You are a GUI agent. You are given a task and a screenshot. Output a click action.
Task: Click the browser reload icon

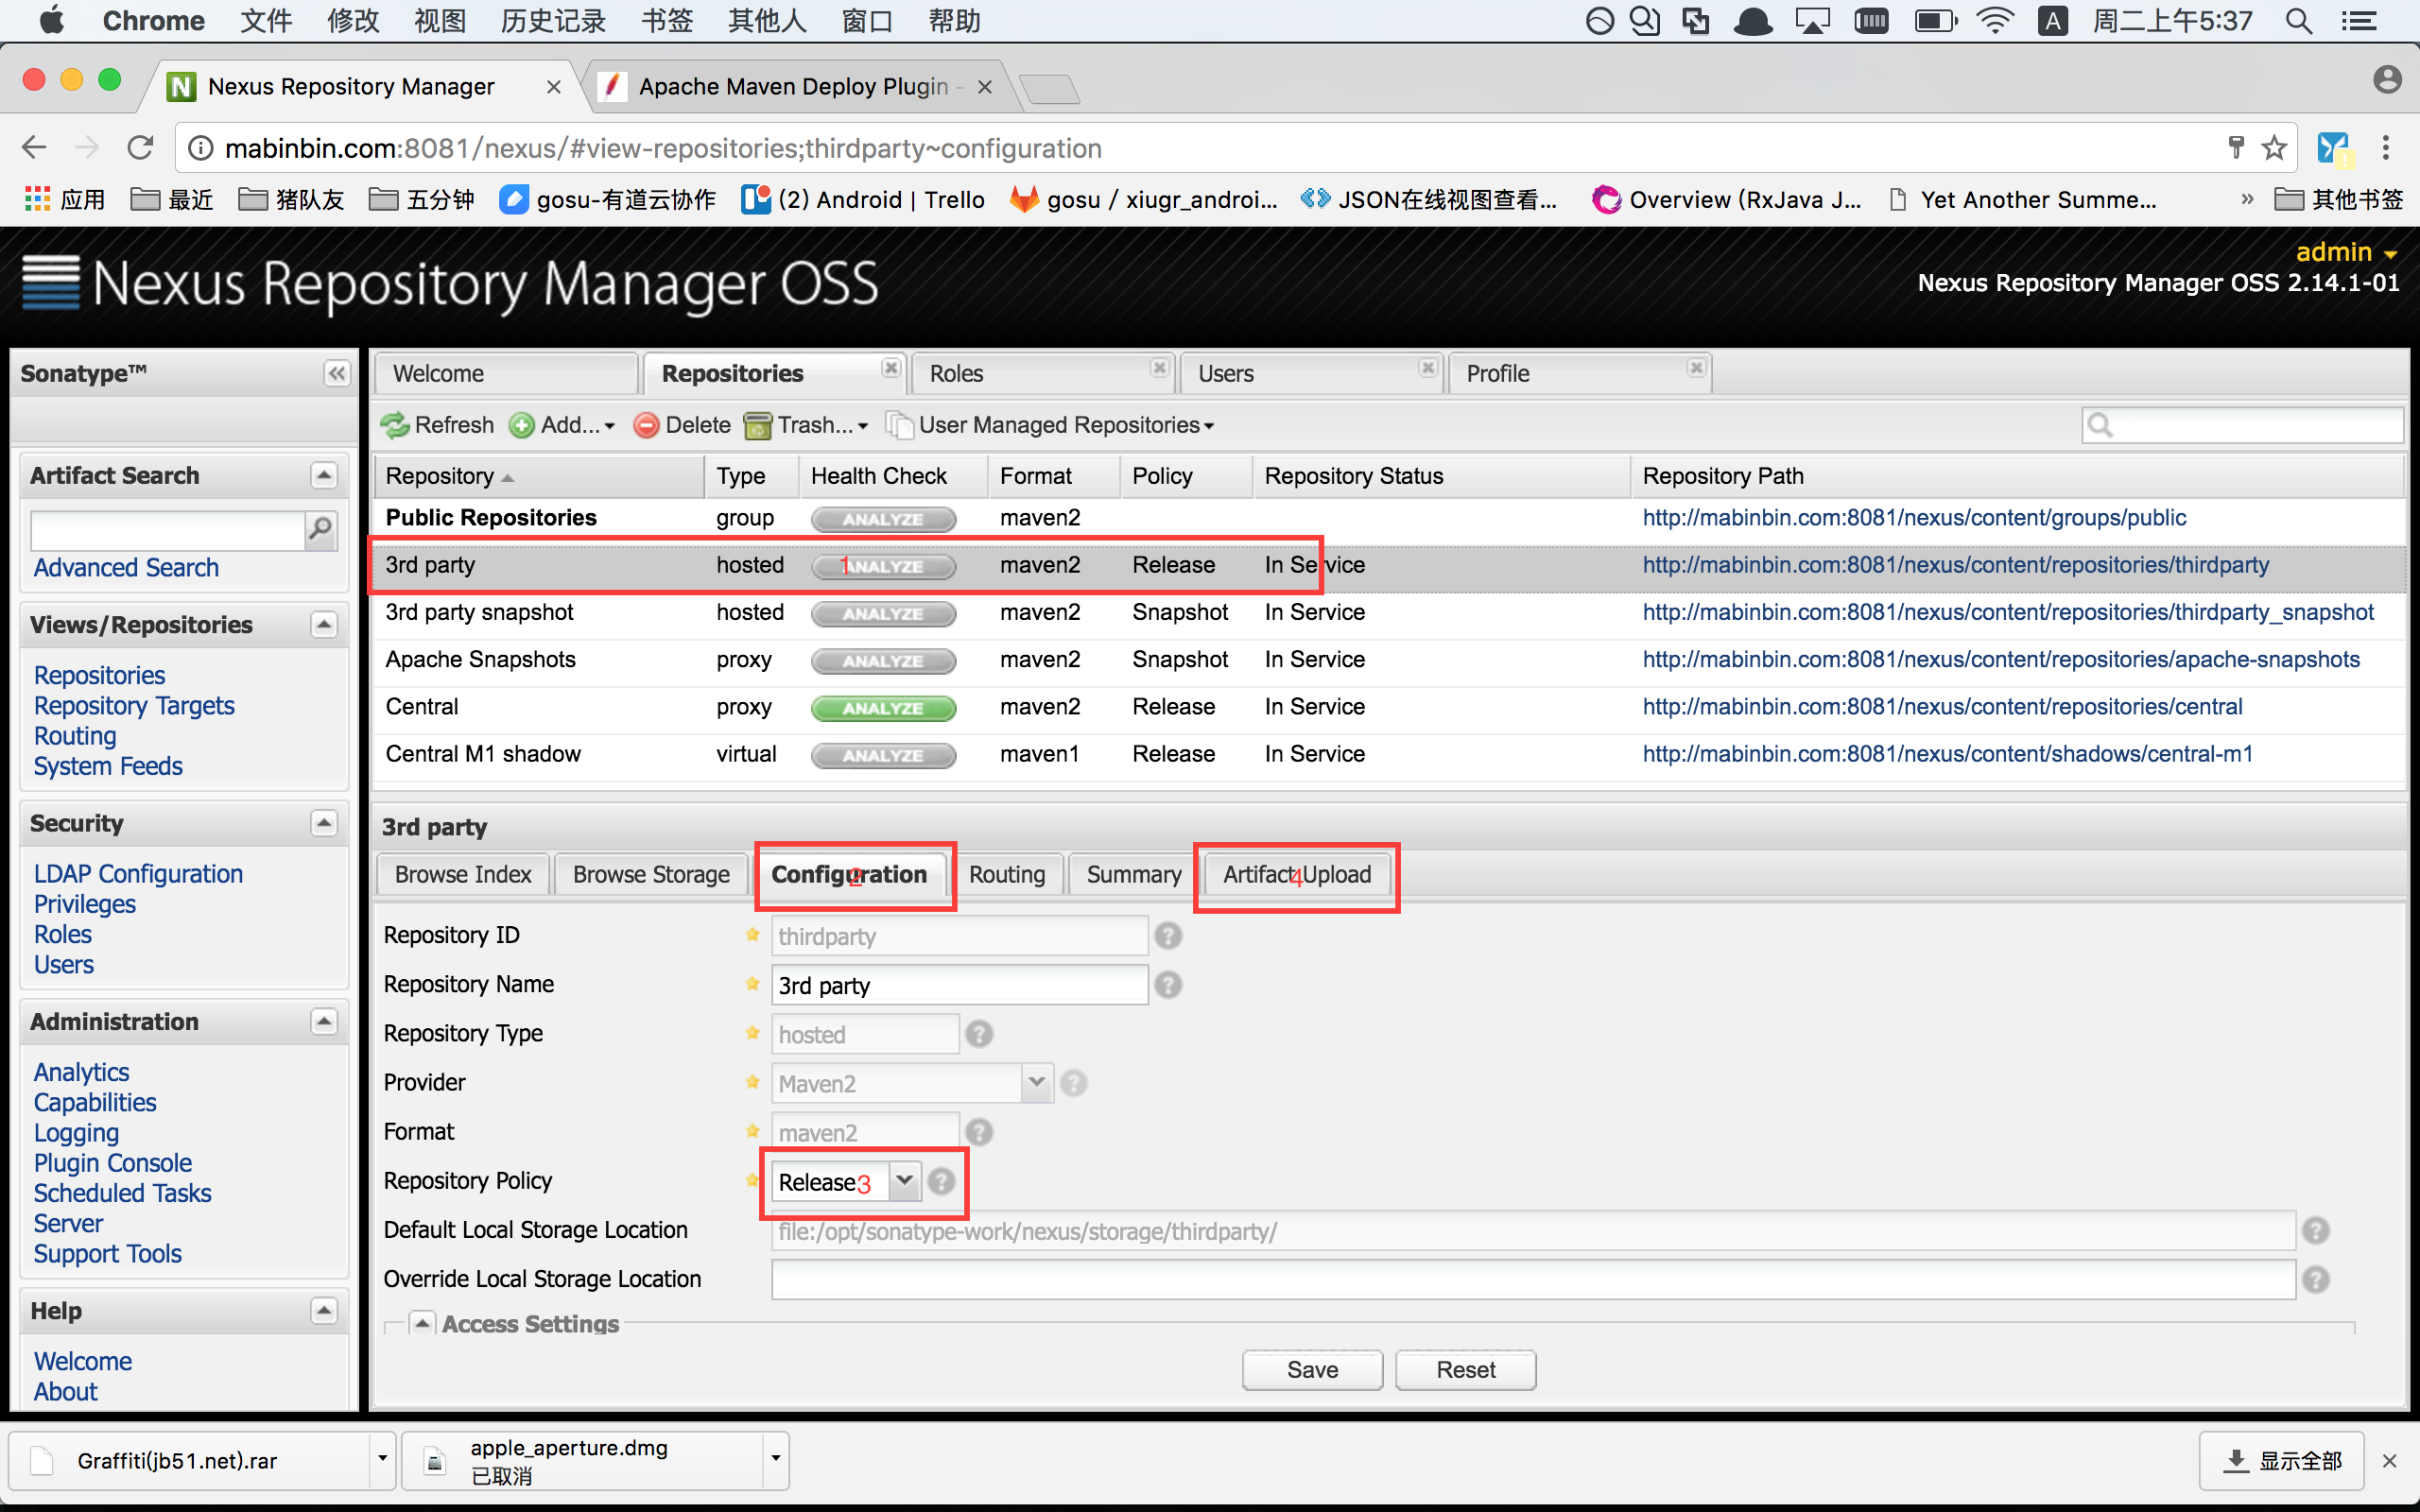(140, 148)
